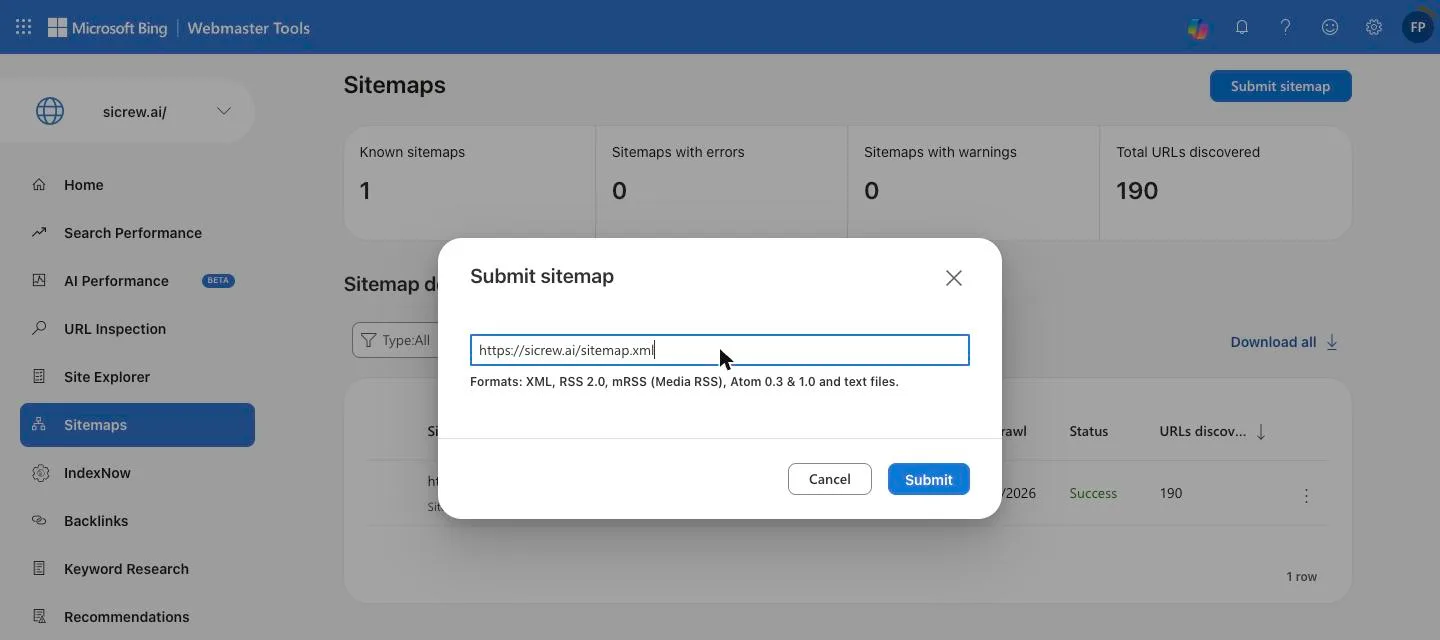Click Submit in the dialog
The image size is (1440, 640).
[x=929, y=479]
